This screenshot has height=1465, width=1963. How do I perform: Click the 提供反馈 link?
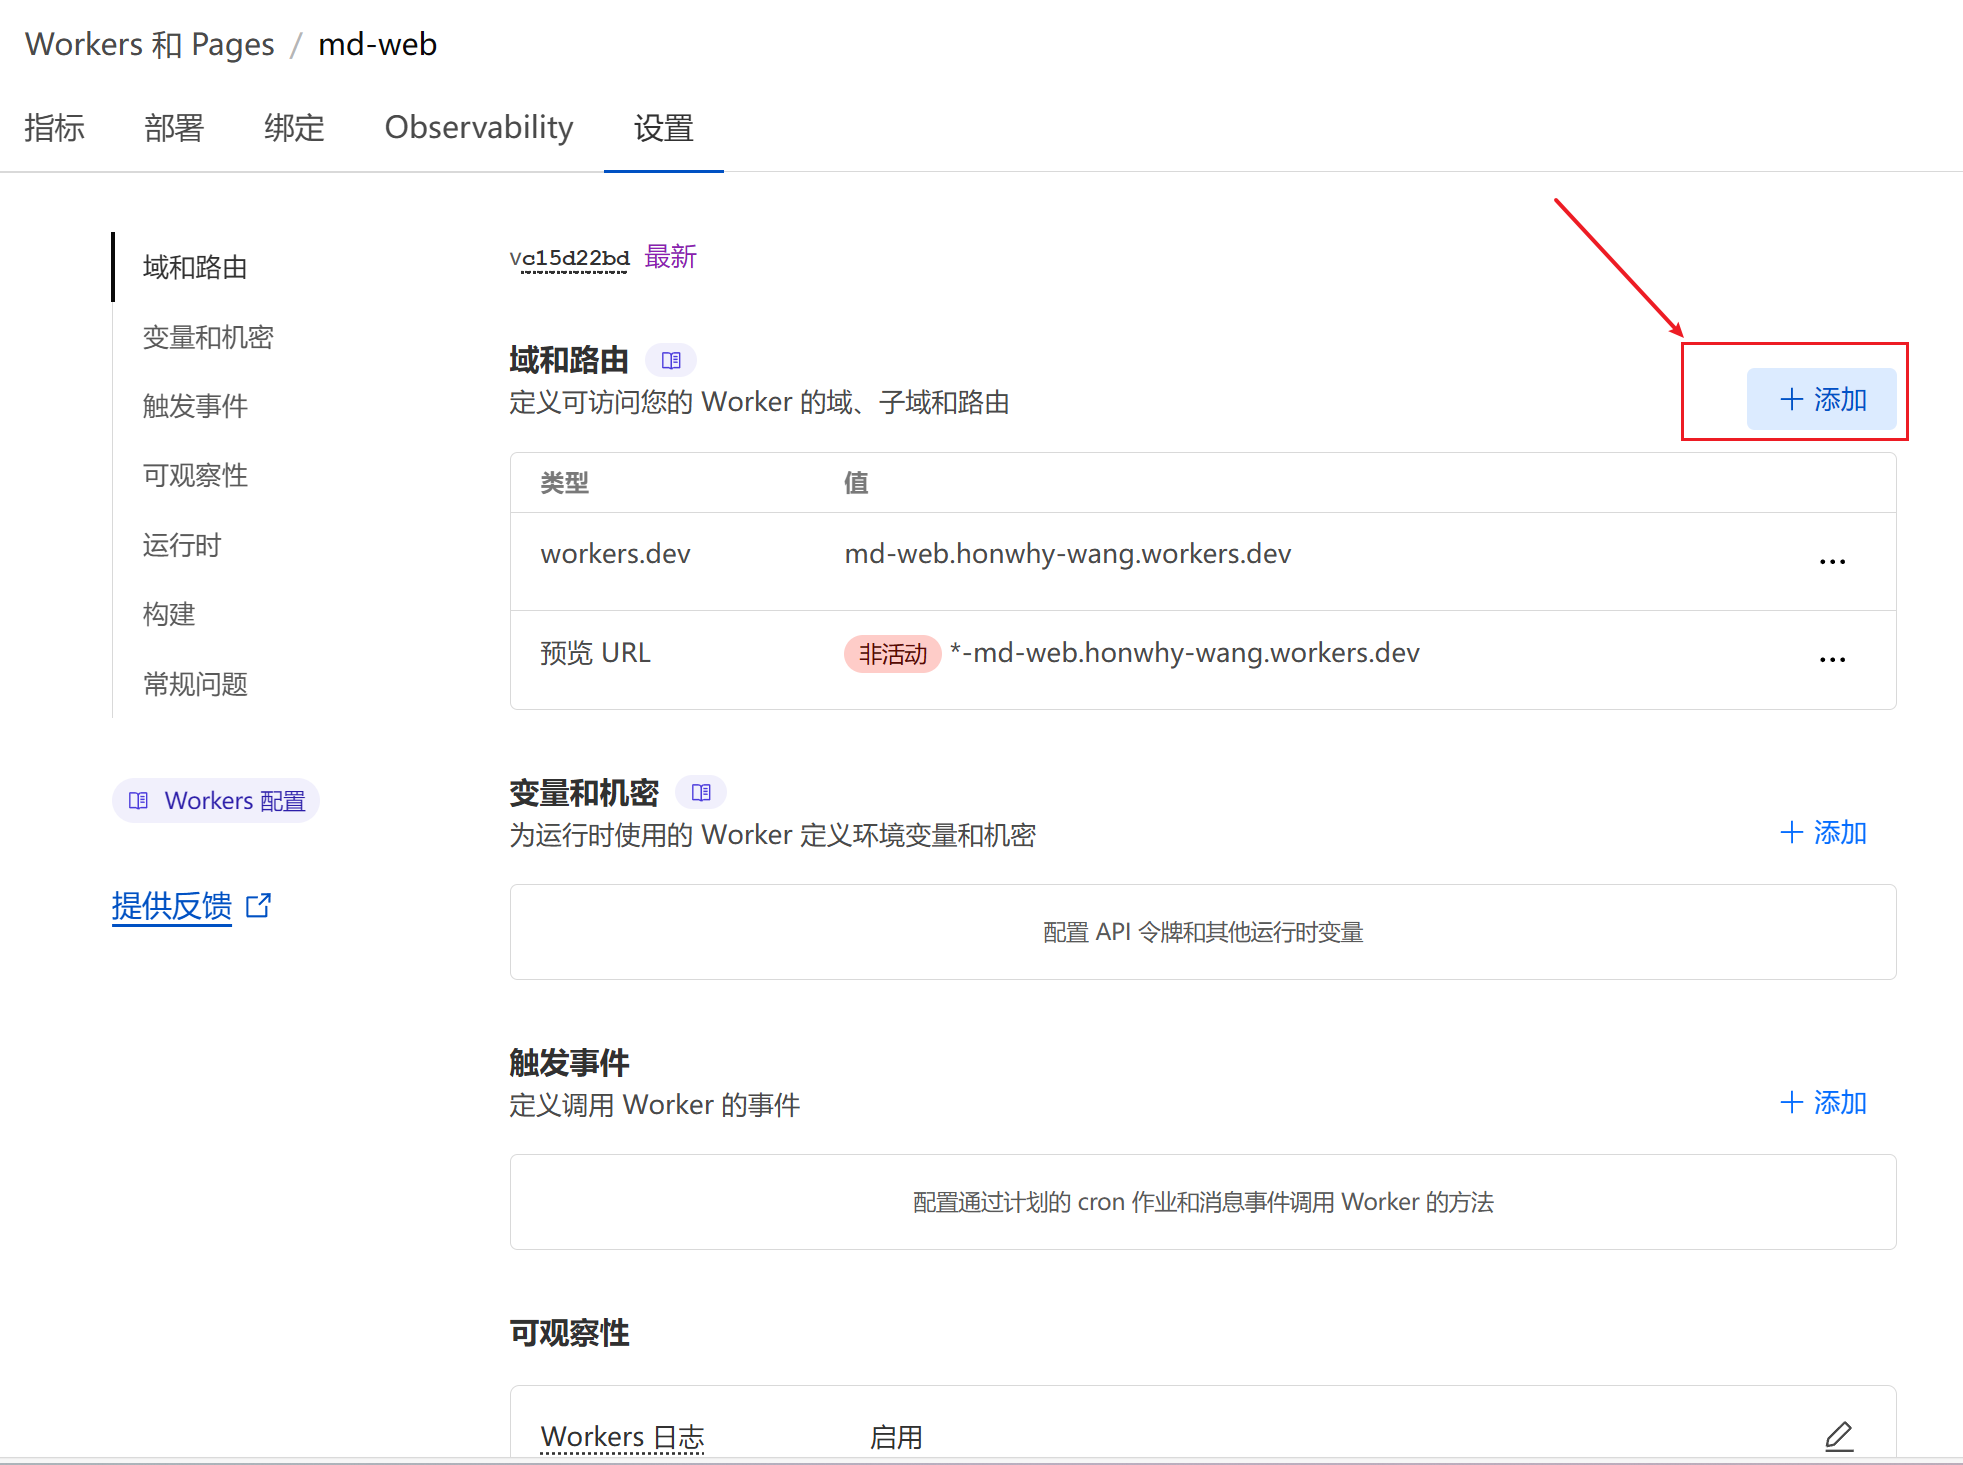(172, 906)
